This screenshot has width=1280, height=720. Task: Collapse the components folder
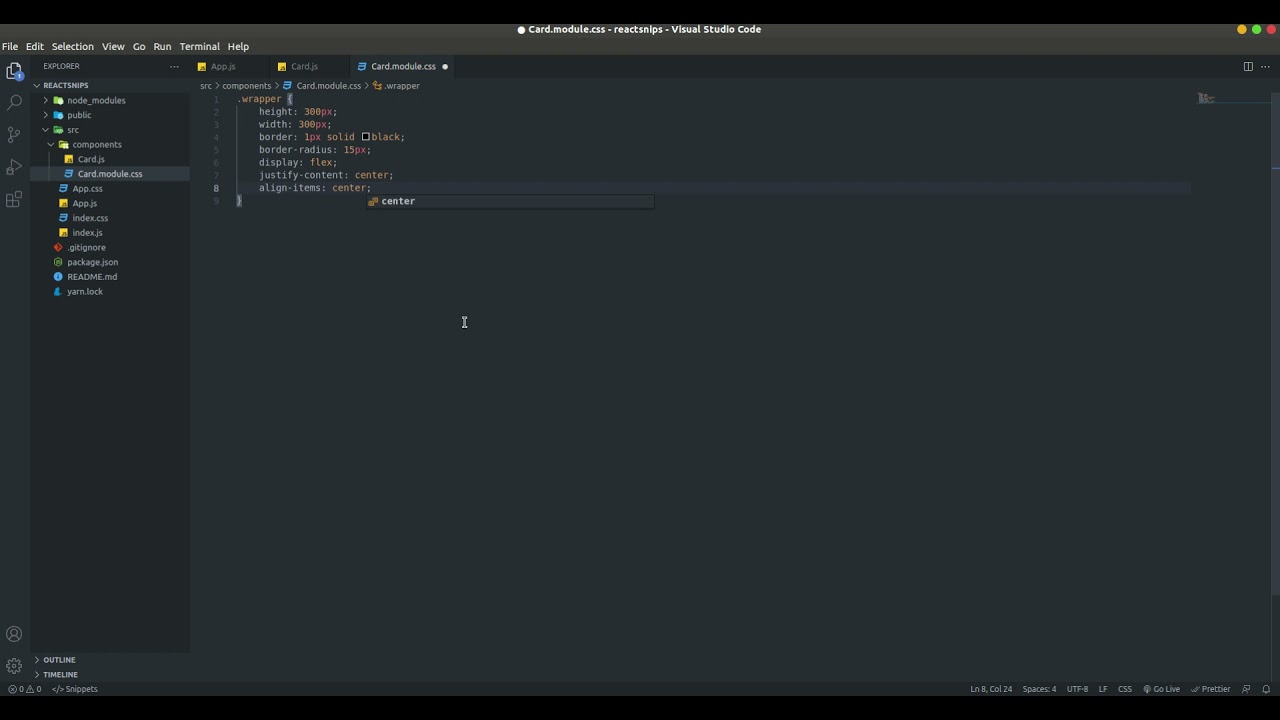tap(110, 144)
